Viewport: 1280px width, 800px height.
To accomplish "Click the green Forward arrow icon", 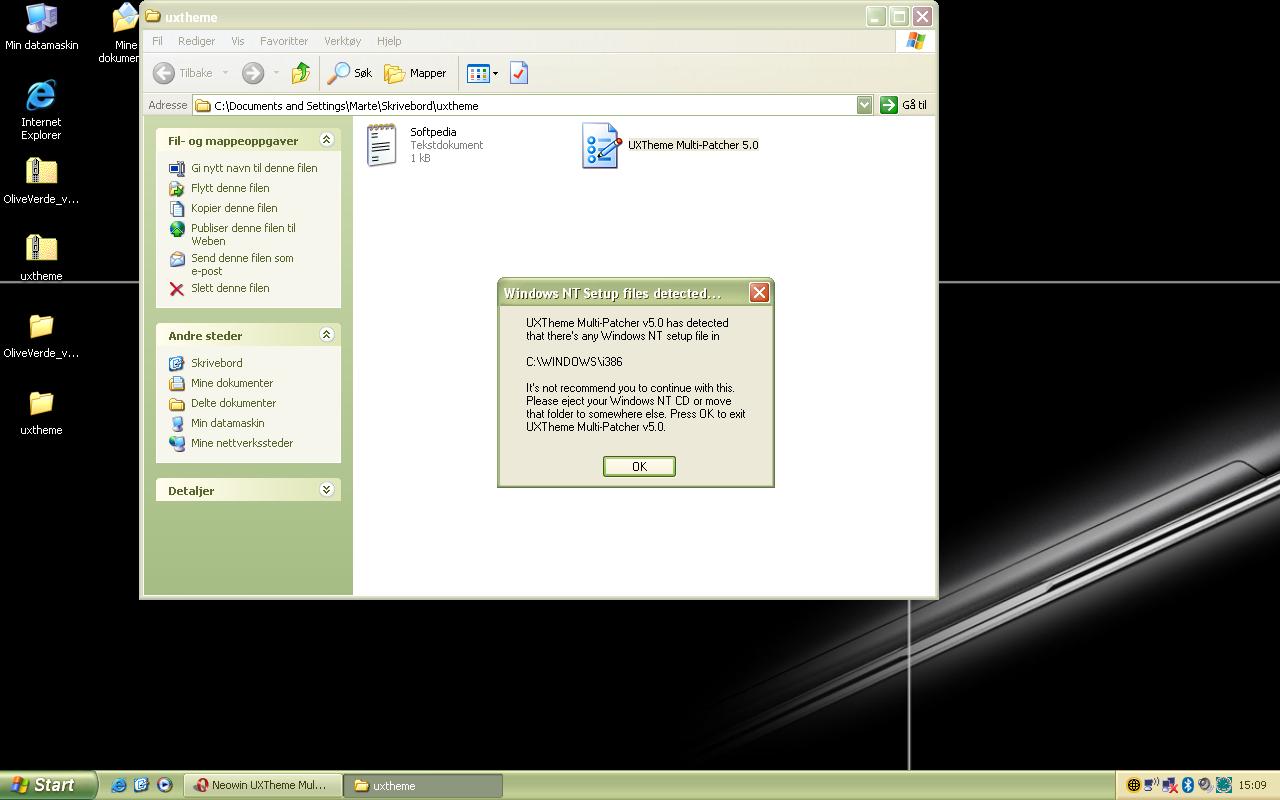I will 253,73.
